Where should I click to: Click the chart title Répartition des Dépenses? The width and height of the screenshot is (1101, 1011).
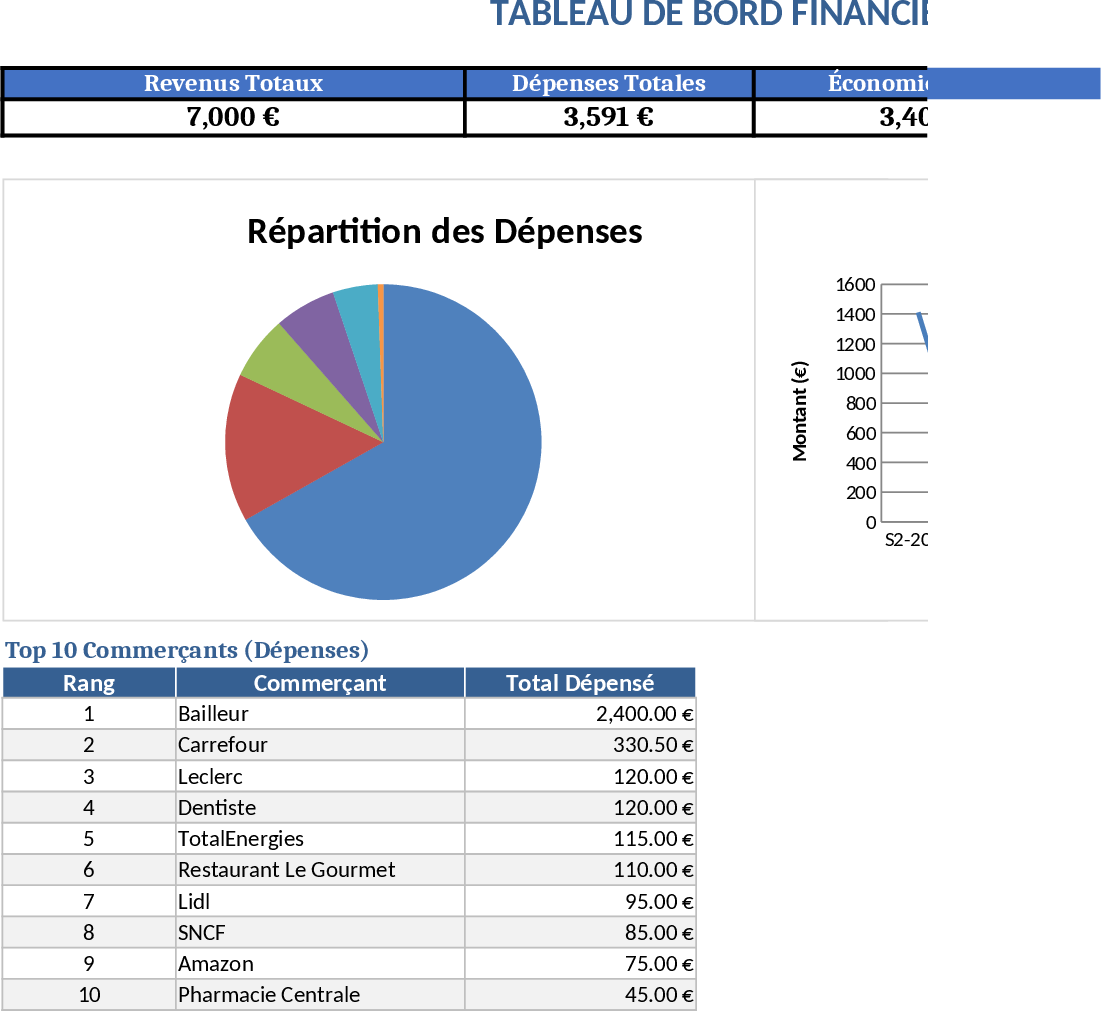[444, 232]
